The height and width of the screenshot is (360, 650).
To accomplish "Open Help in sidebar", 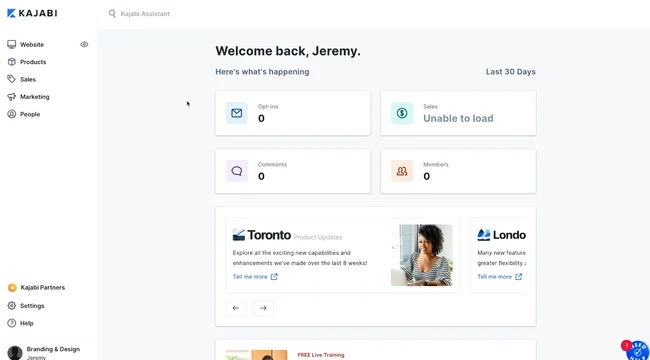I will click(x=27, y=323).
